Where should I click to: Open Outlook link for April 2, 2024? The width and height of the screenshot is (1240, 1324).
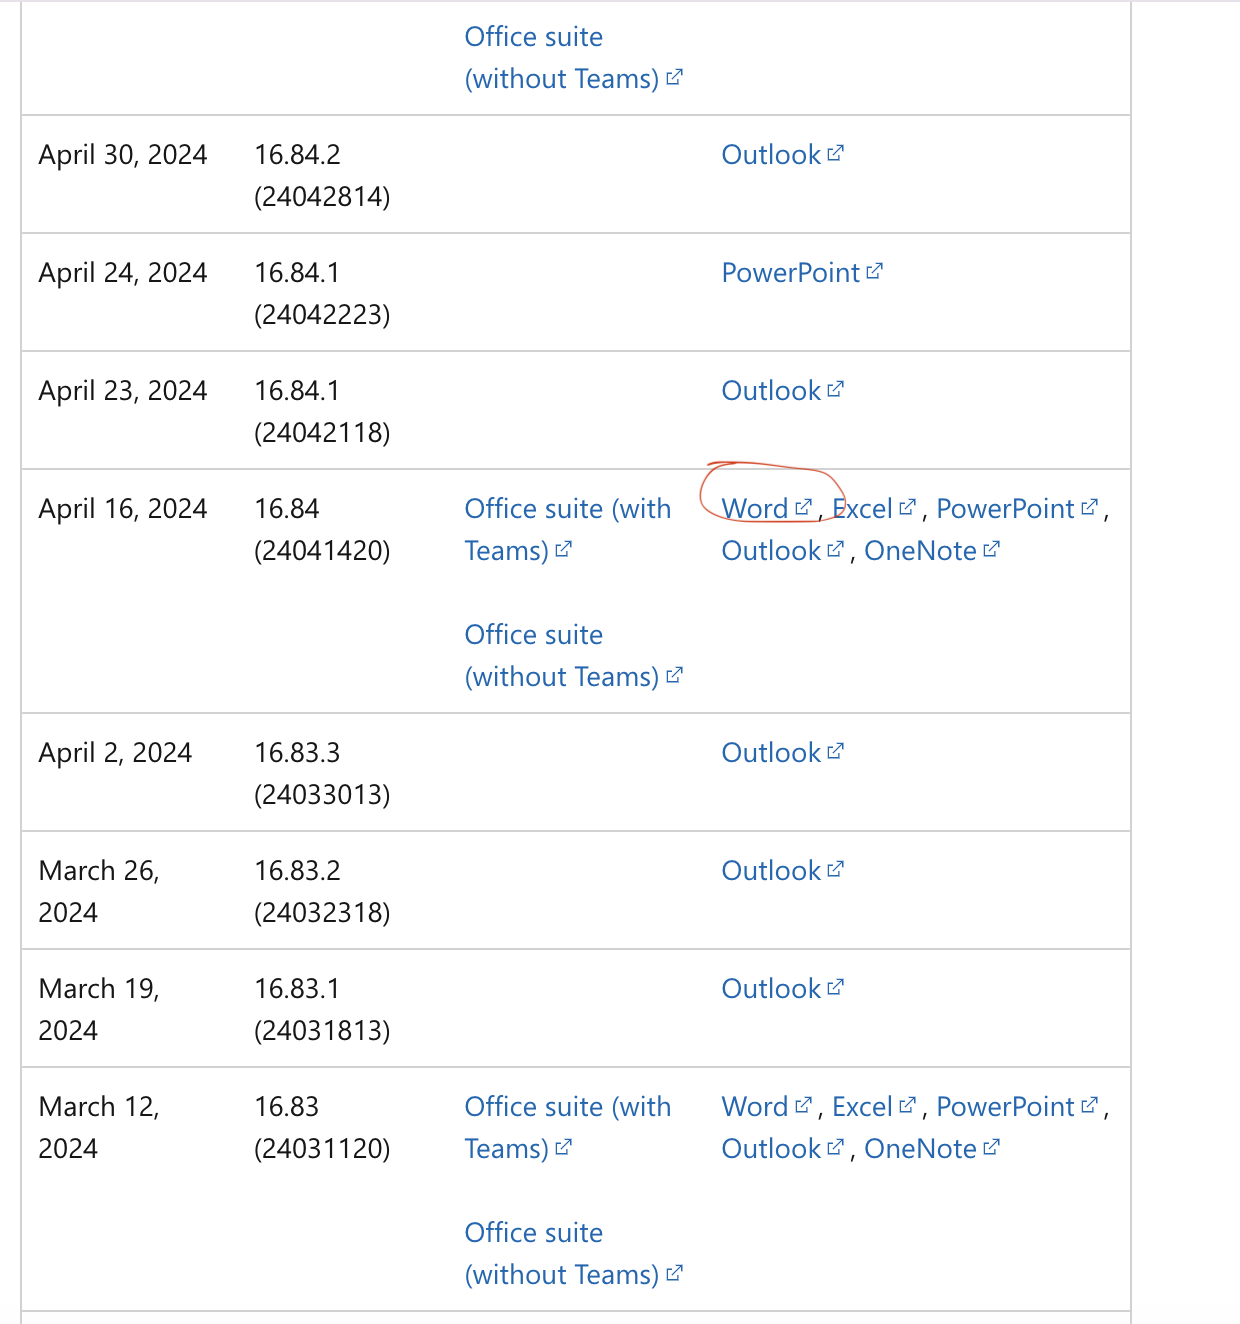tap(771, 753)
